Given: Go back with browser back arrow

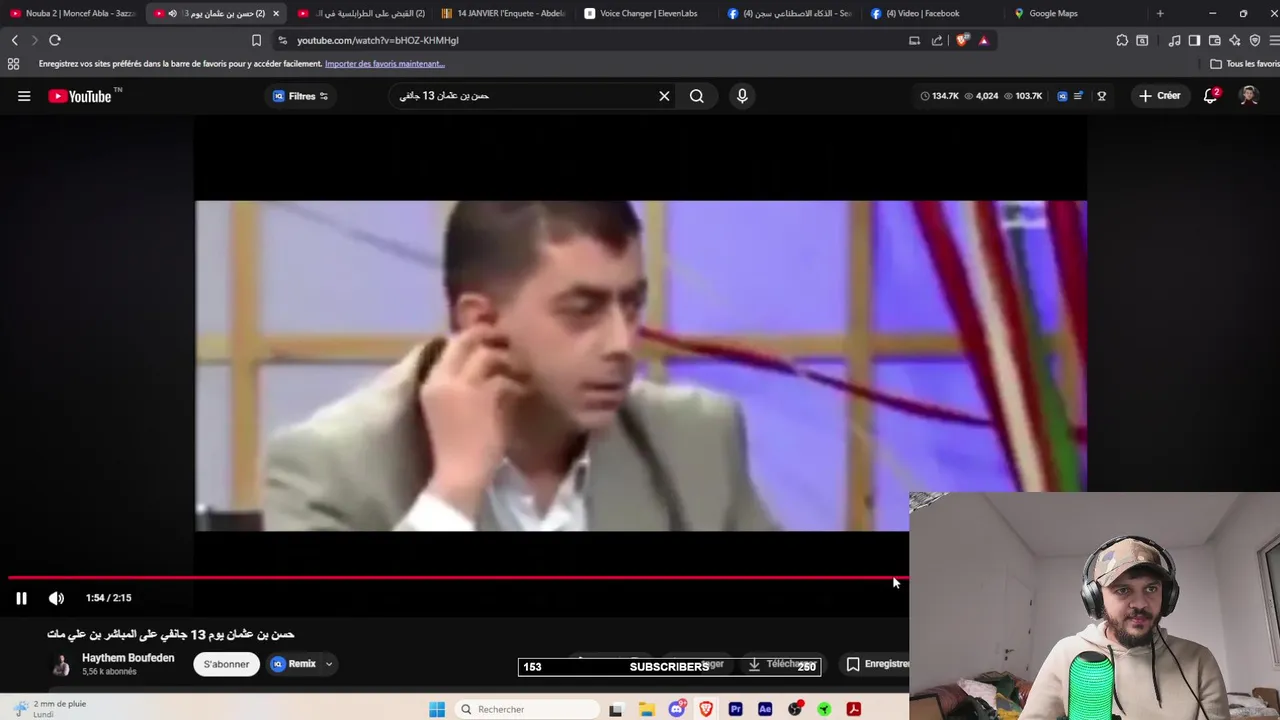Looking at the screenshot, I should [14, 40].
